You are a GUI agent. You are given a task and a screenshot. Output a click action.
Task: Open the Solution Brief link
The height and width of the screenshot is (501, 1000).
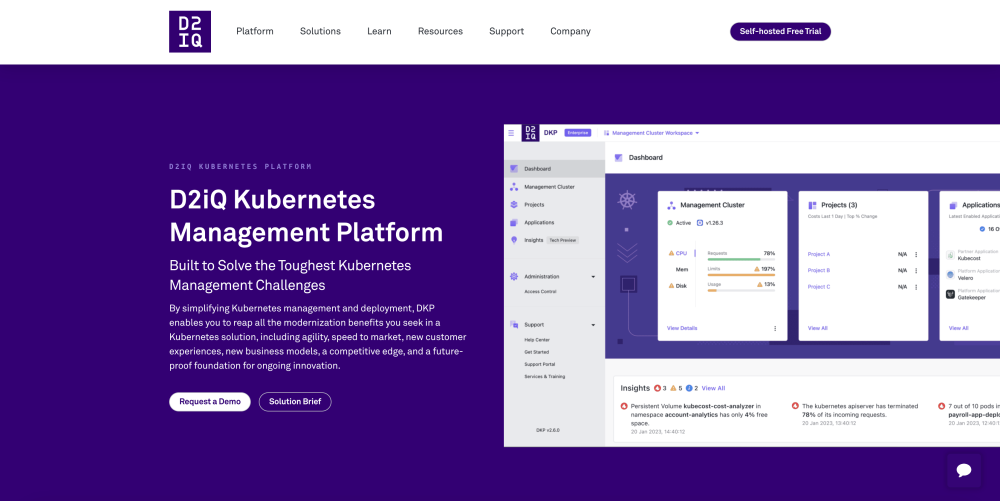pos(295,401)
